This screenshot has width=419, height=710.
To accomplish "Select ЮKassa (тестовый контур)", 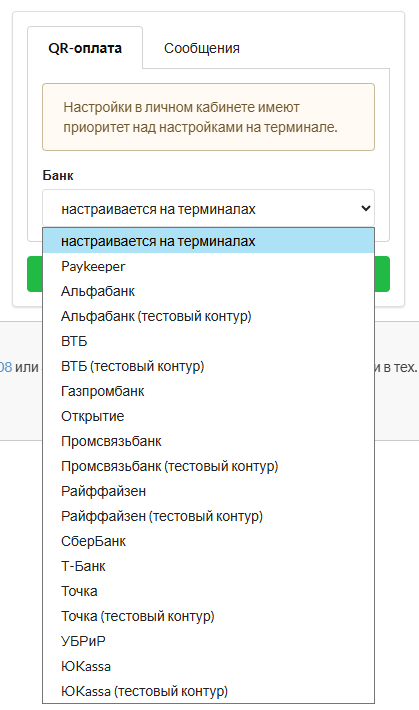I will (x=208, y=691).
